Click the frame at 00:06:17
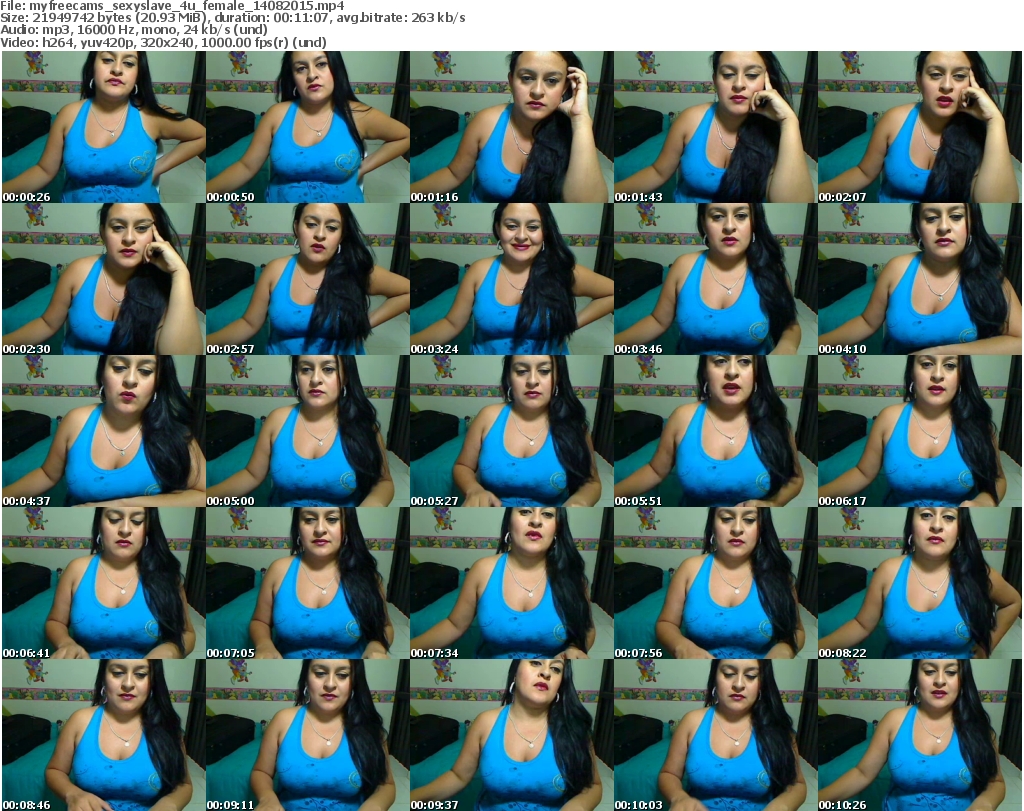Screen dimensions: 1024x811 point(920,431)
